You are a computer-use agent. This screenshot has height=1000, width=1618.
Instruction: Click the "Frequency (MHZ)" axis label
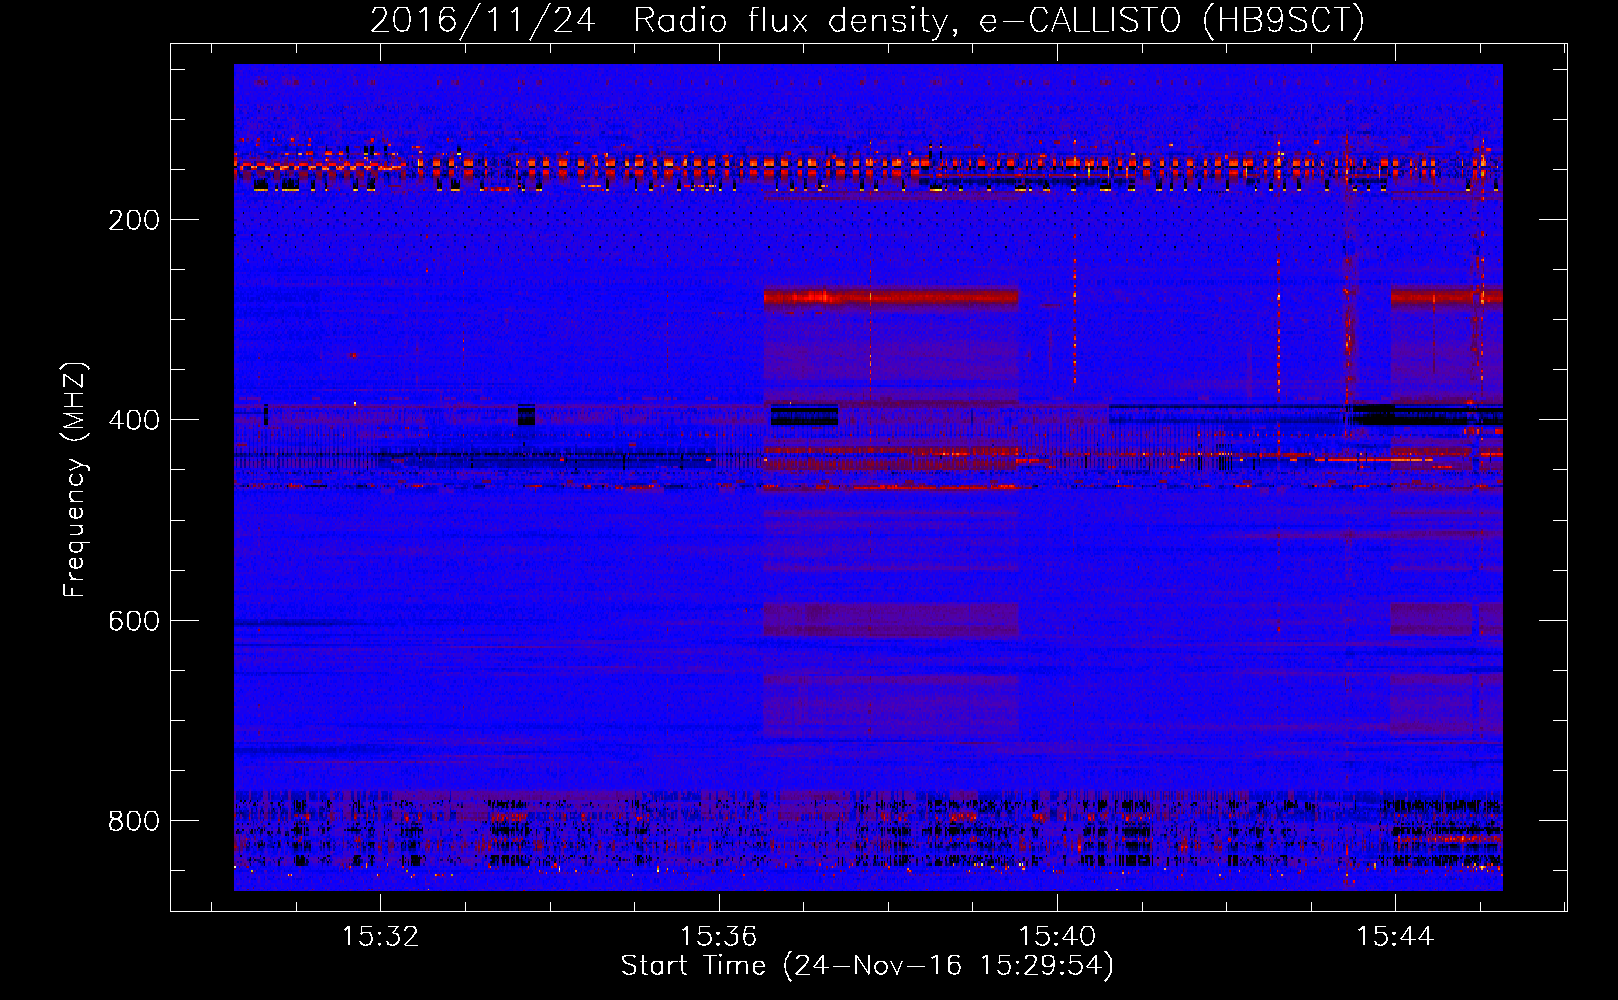(x=75, y=479)
